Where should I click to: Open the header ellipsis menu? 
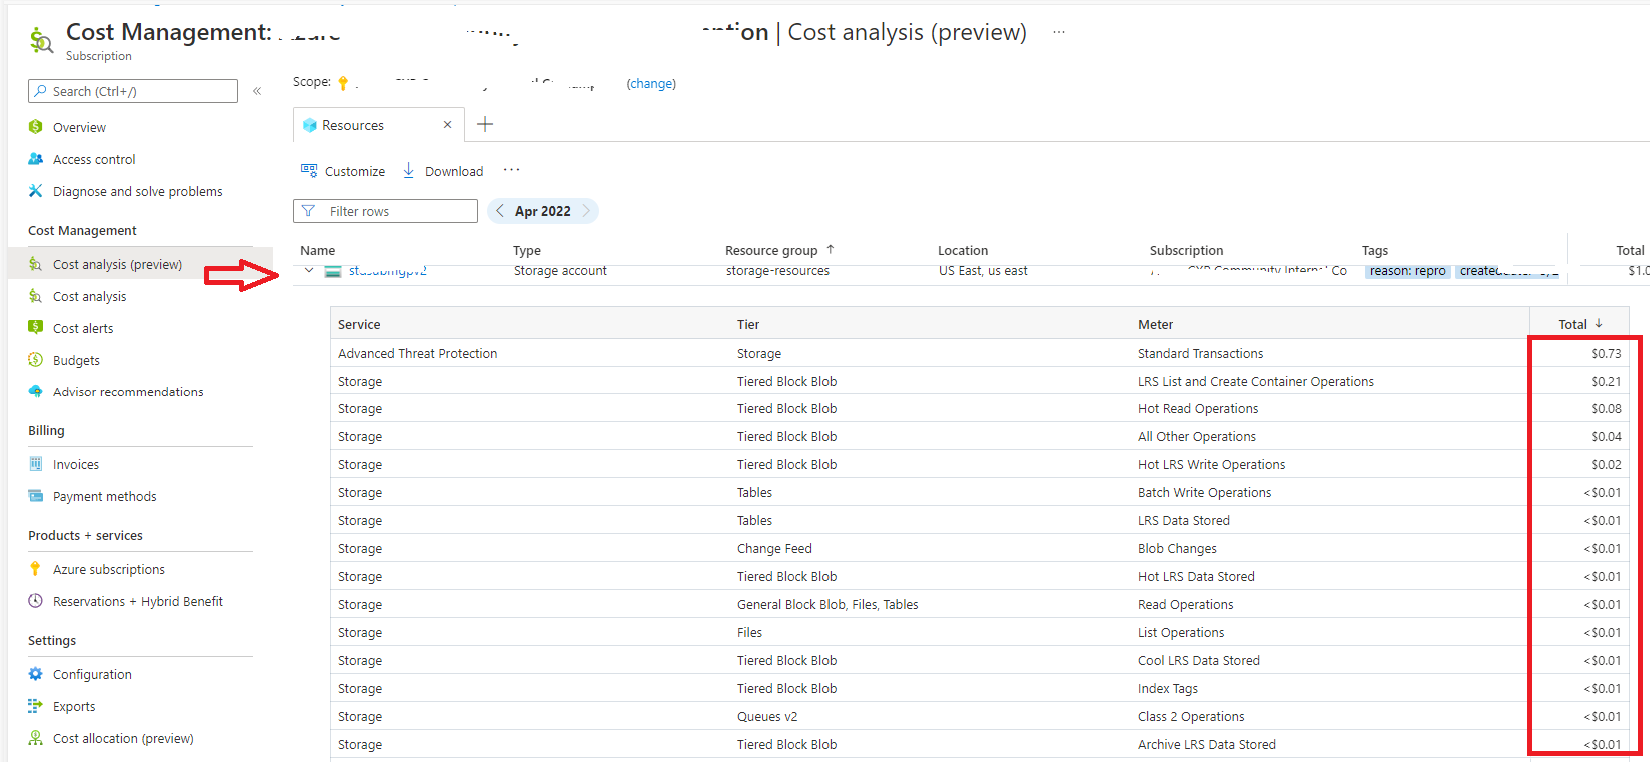pyautogui.click(x=1059, y=33)
